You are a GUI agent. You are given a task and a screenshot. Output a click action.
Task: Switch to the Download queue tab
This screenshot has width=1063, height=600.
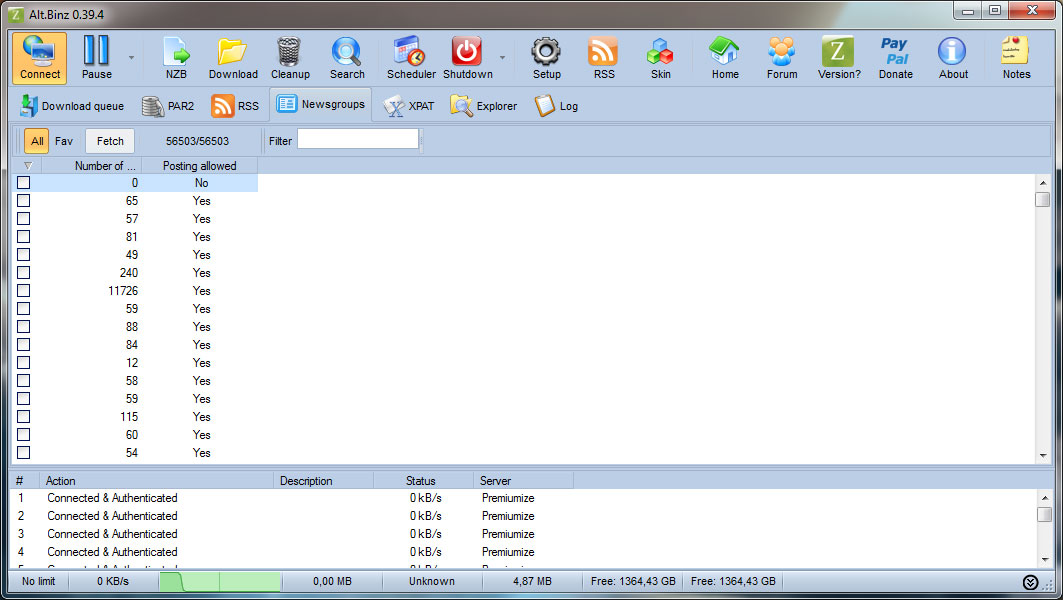coord(72,106)
